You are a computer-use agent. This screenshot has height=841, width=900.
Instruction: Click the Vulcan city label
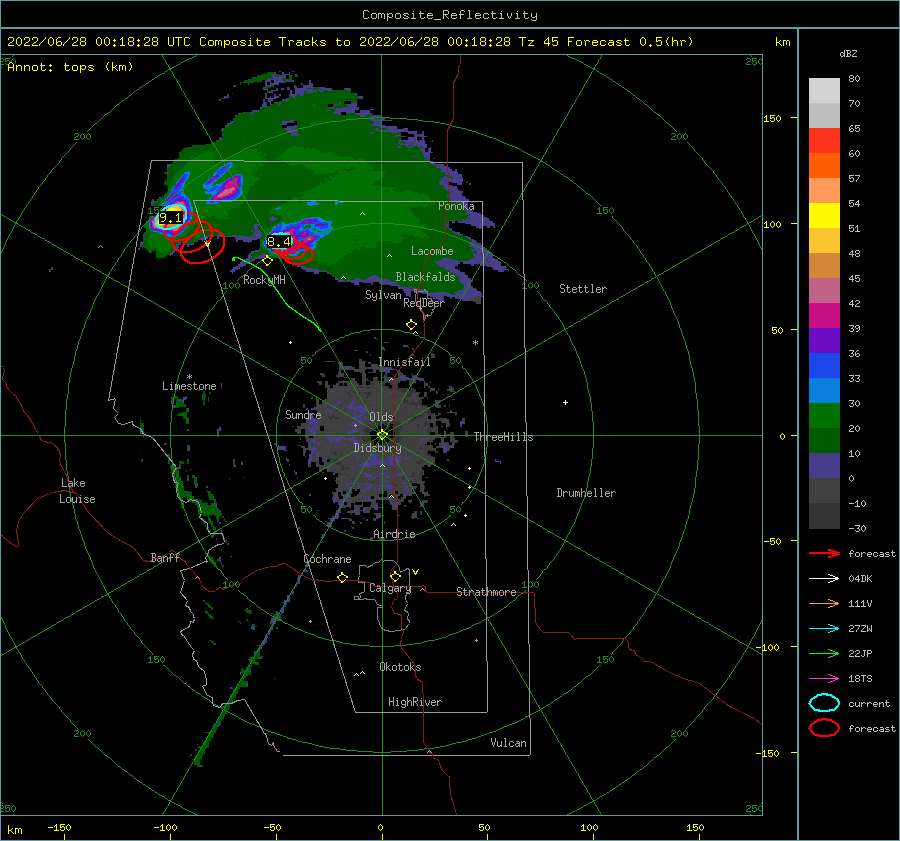[x=509, y=743]
